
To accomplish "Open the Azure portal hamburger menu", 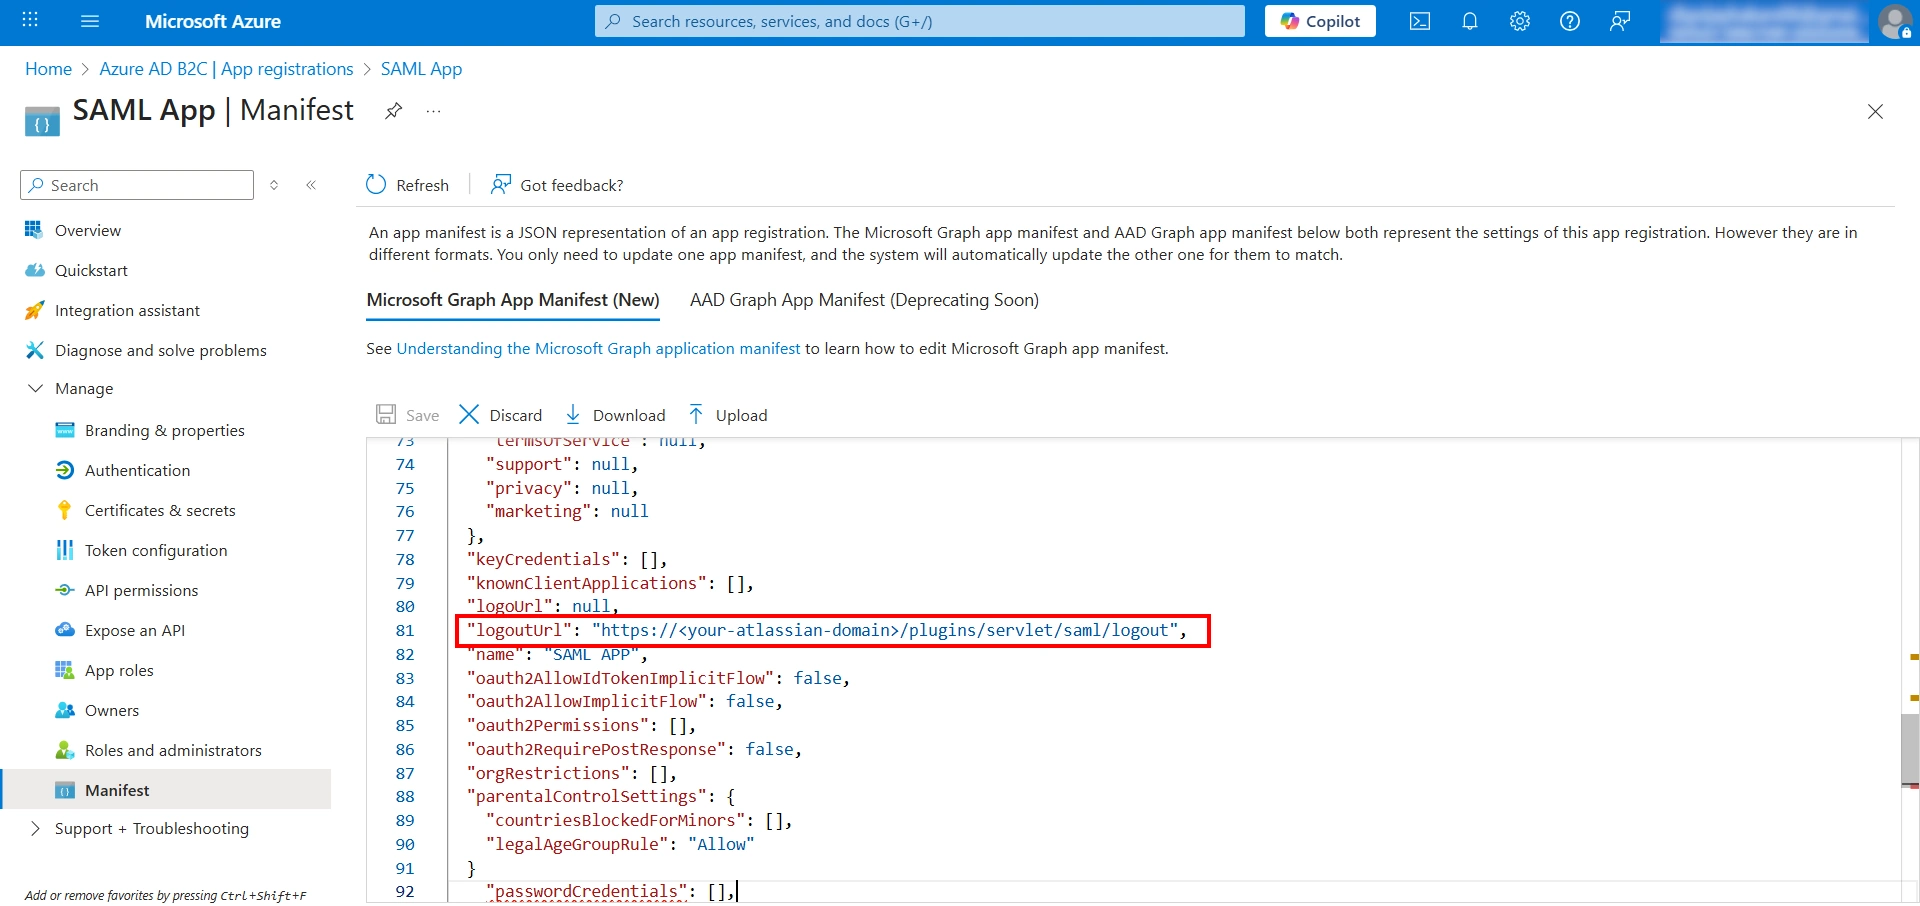I will [90, 21].
